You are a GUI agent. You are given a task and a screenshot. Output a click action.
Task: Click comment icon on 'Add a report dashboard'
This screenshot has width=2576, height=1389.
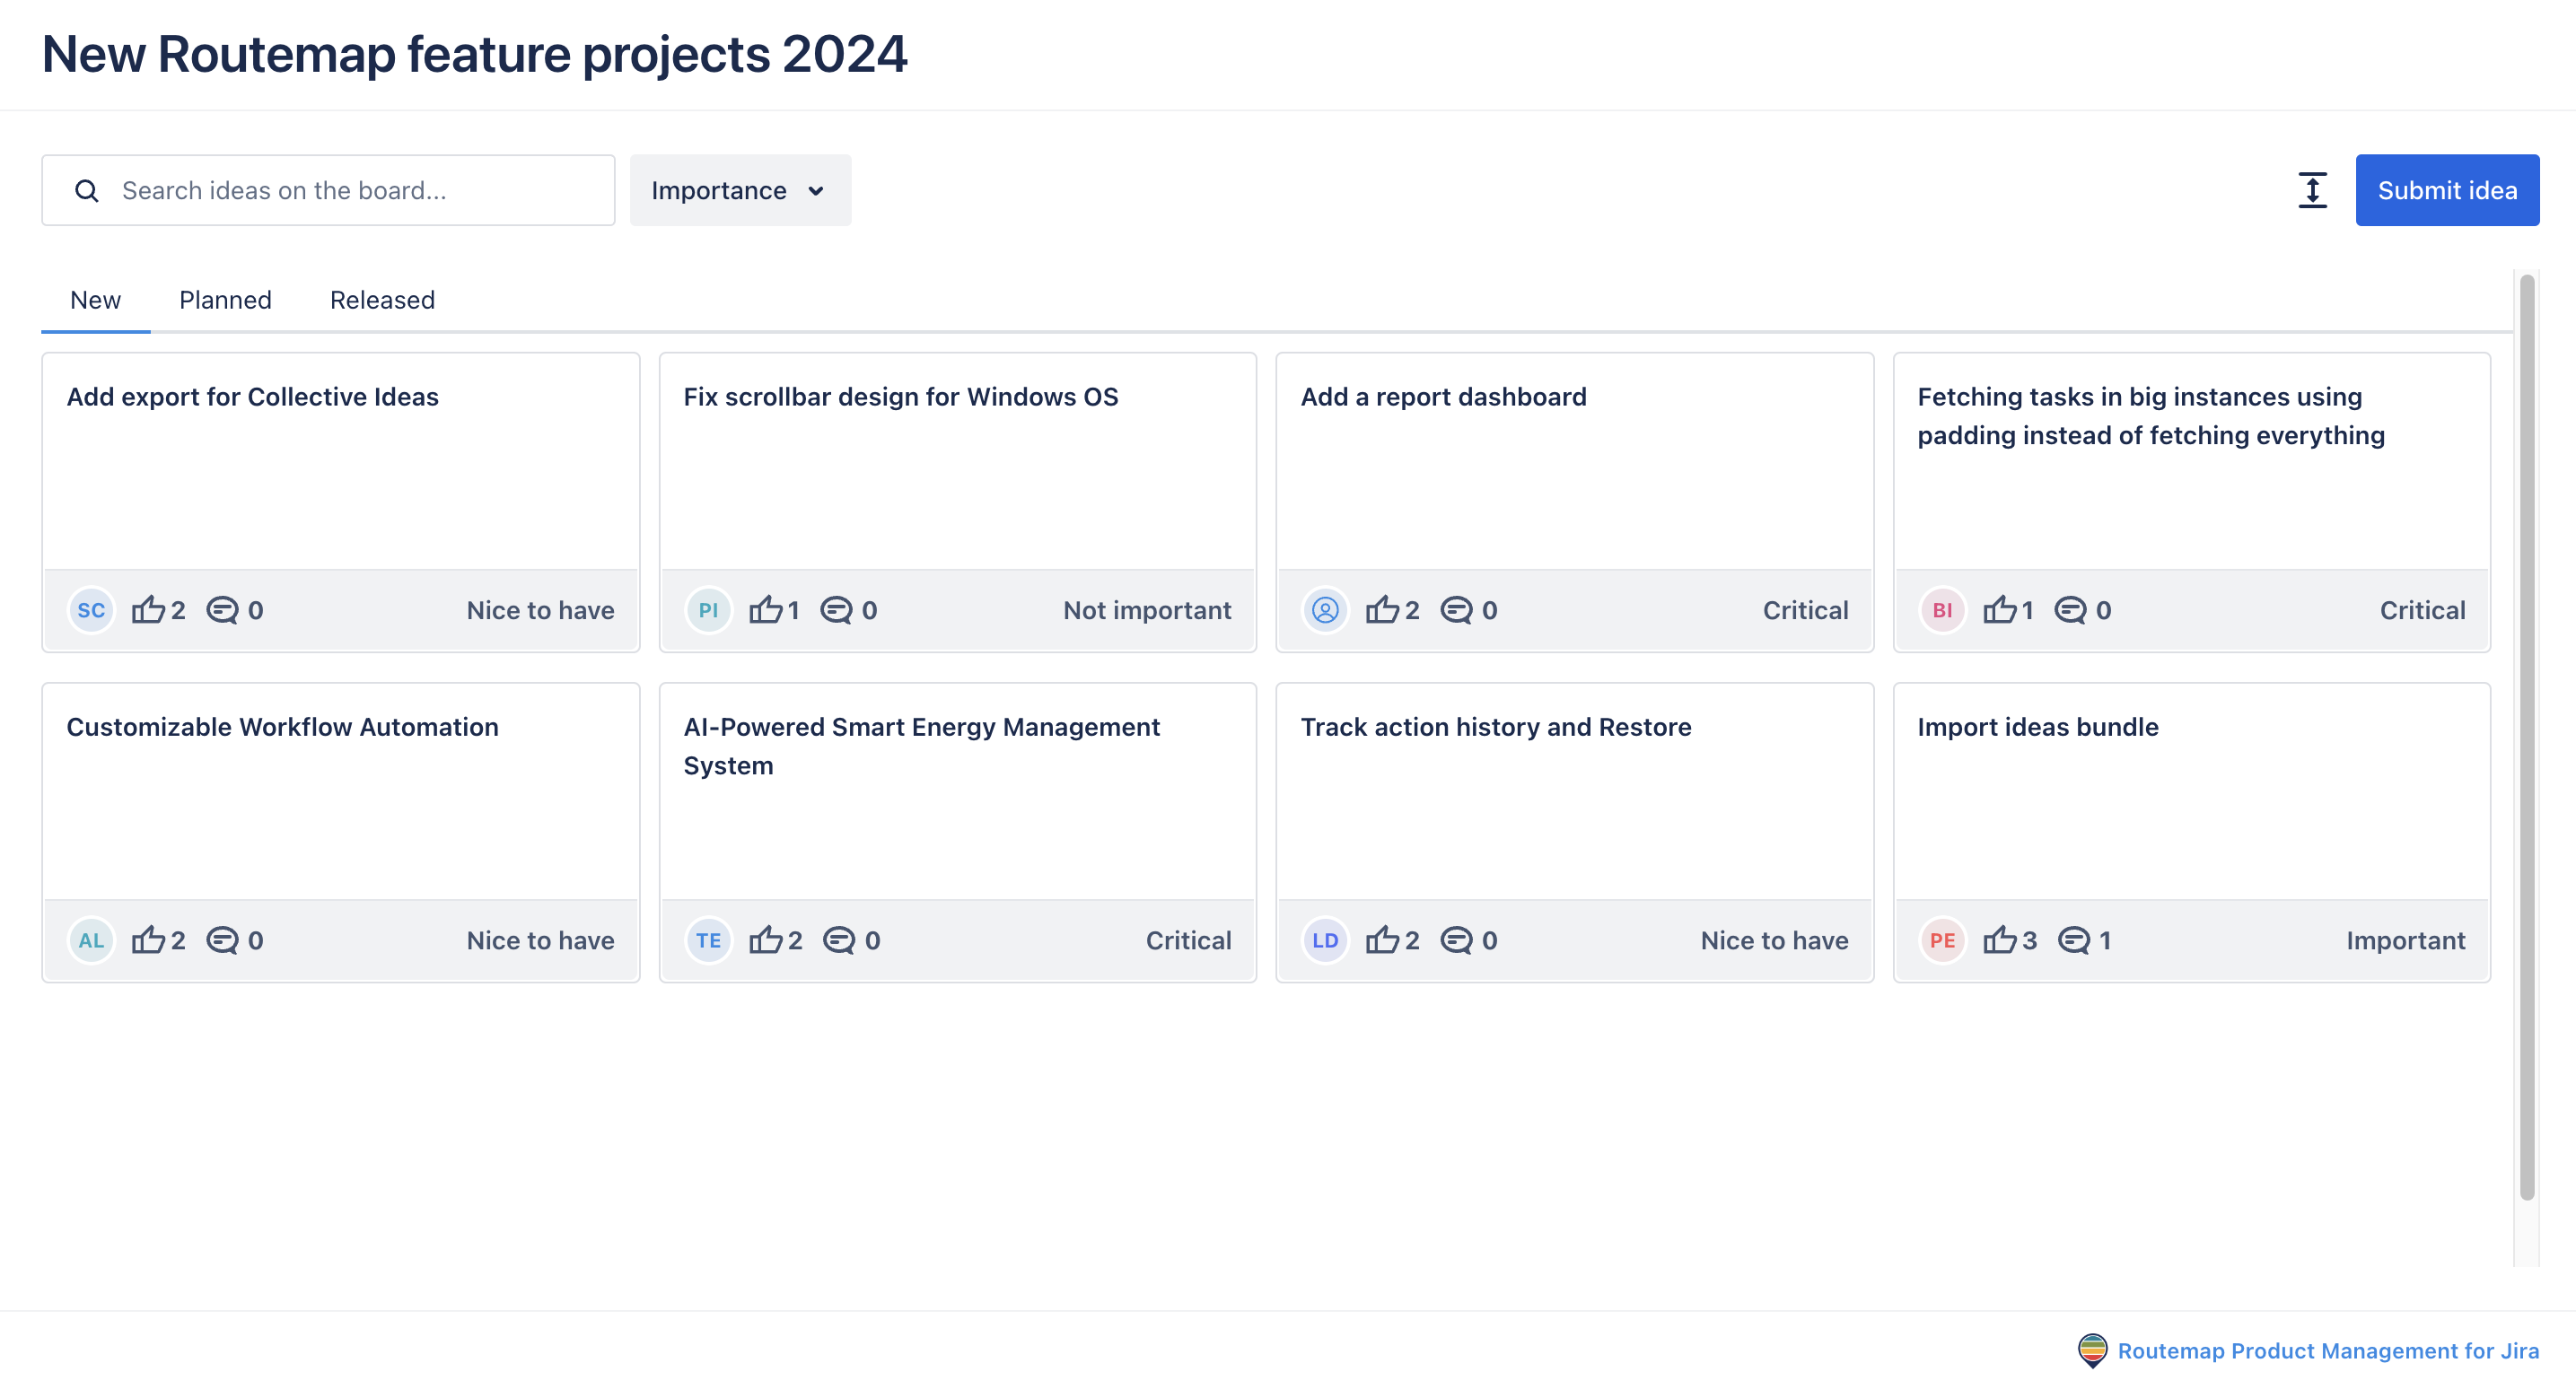coord(1455,609)
